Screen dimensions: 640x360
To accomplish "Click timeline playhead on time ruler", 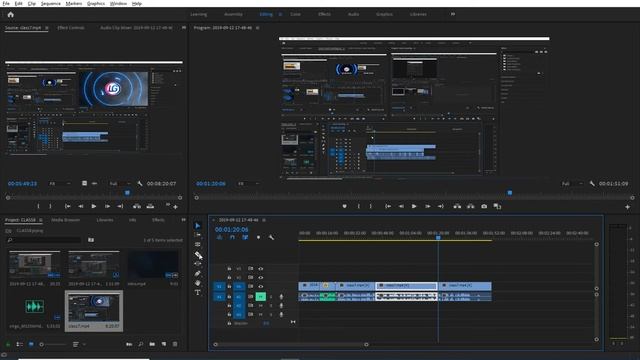I will pos(438,238).
